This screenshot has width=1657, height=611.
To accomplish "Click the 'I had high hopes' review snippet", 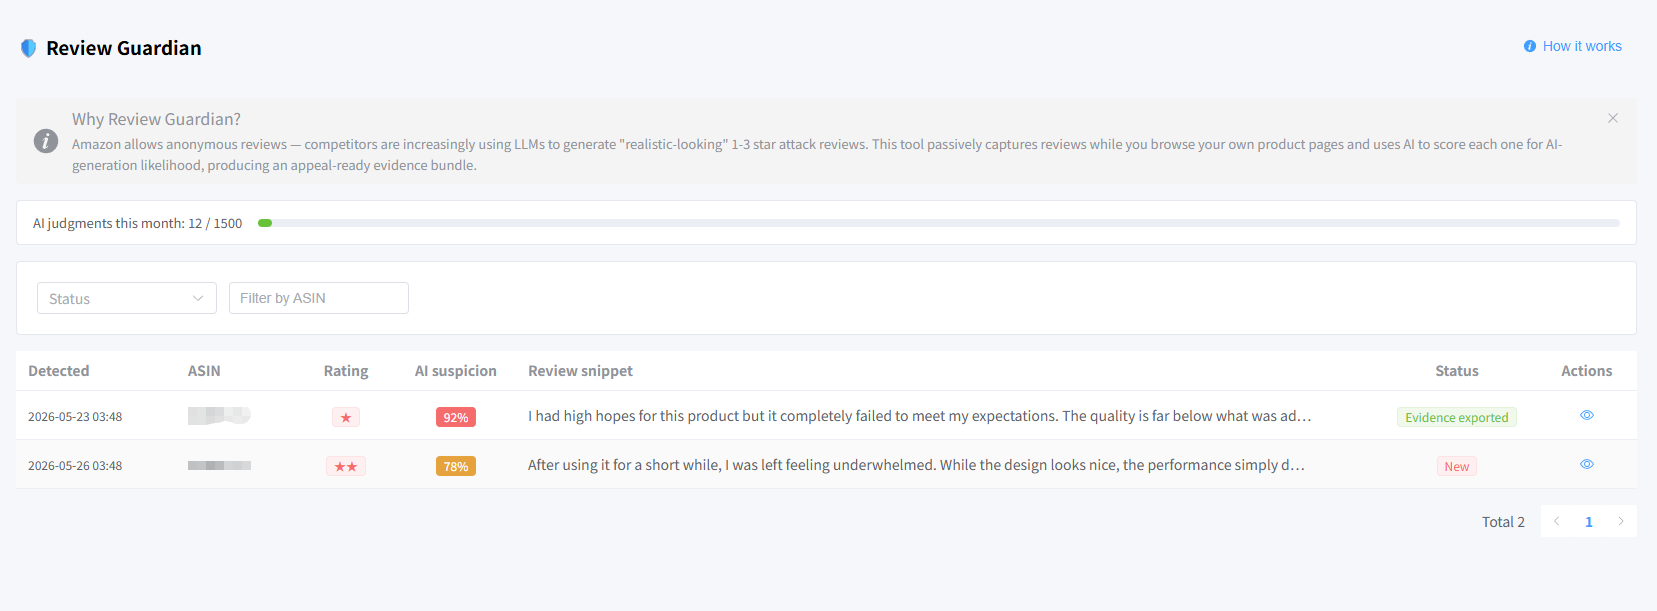I will (920, 416).
